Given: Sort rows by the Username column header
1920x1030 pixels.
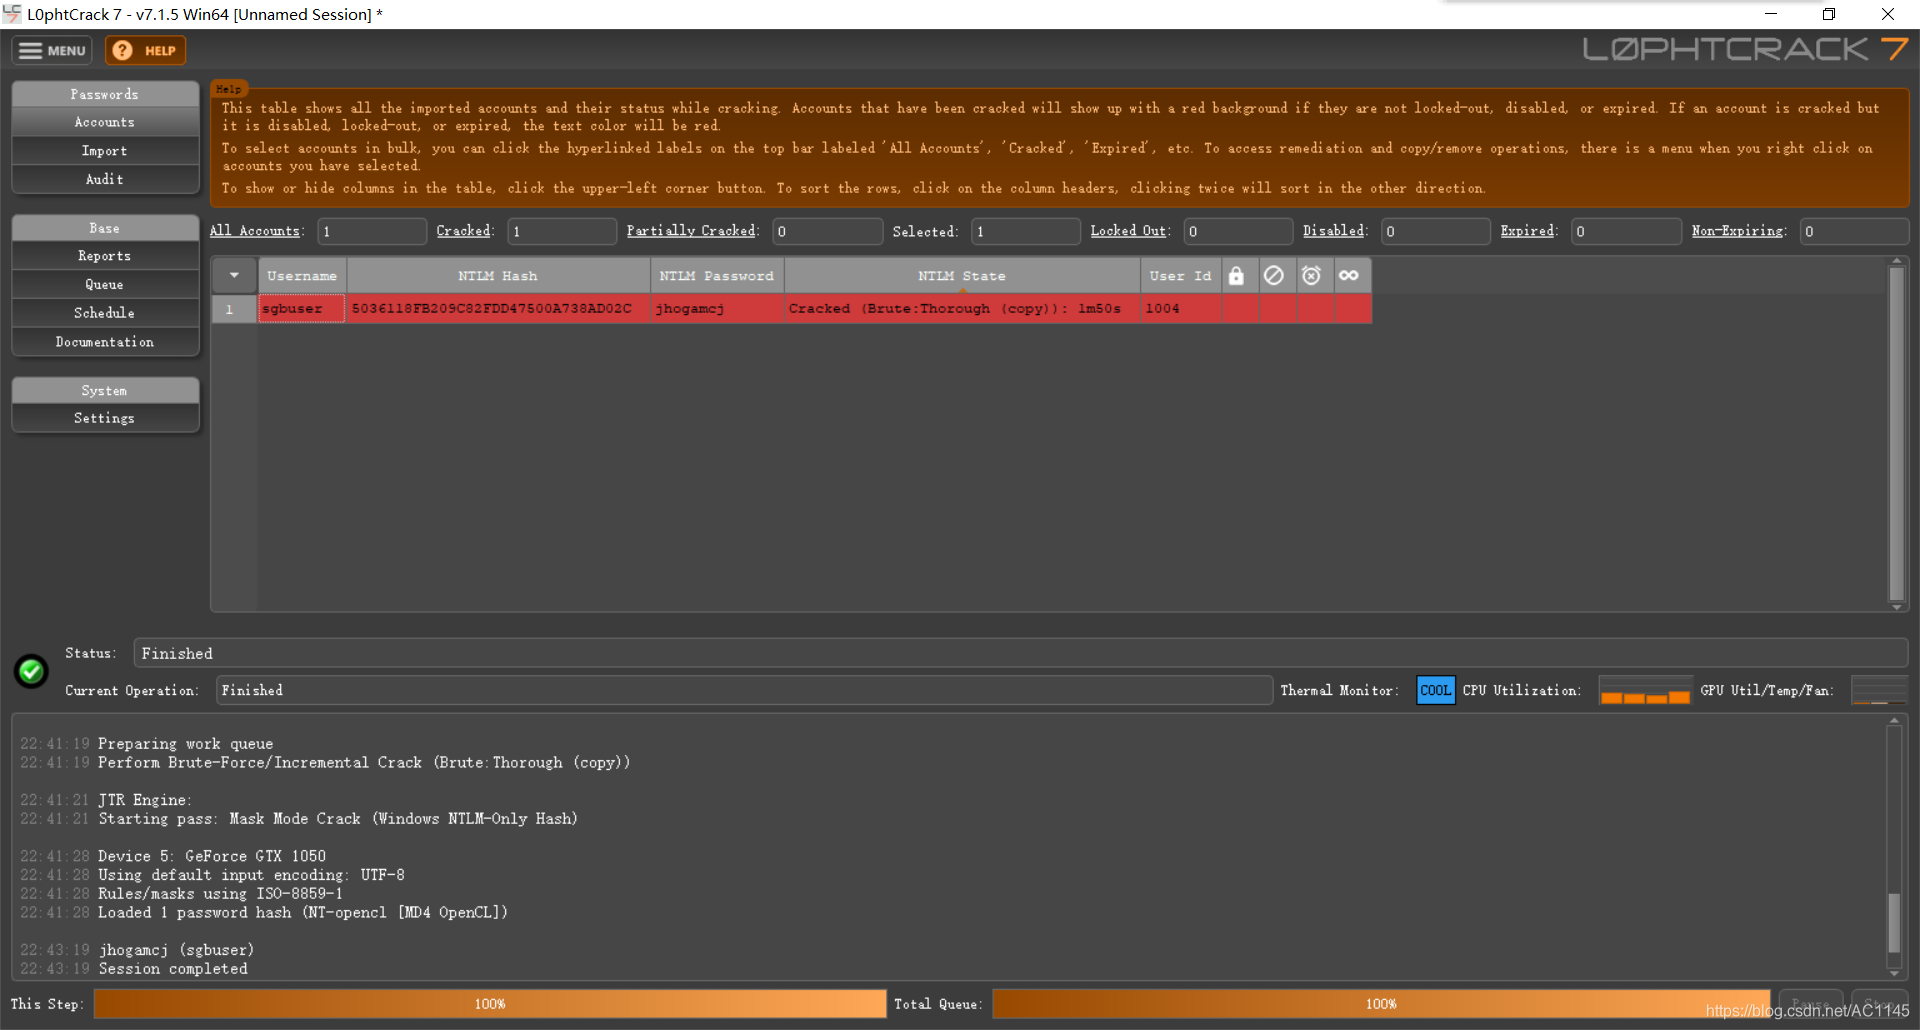Looking at the screenshot, I should [x=302, y=276].
